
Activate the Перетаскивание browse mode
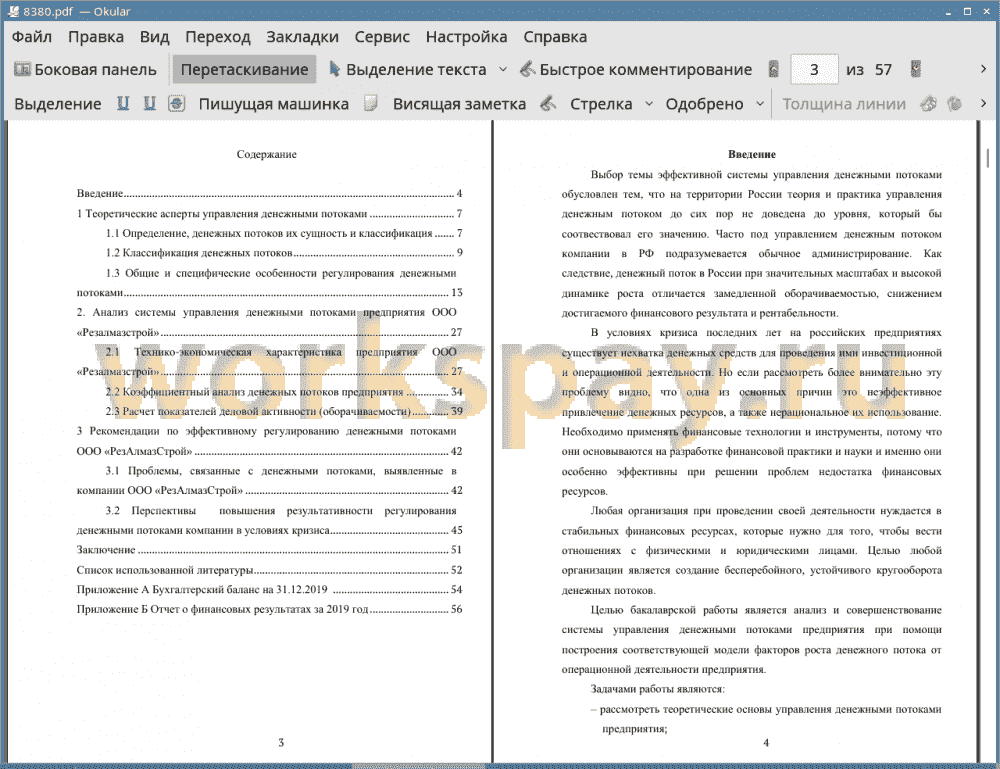tap(244, 70)
